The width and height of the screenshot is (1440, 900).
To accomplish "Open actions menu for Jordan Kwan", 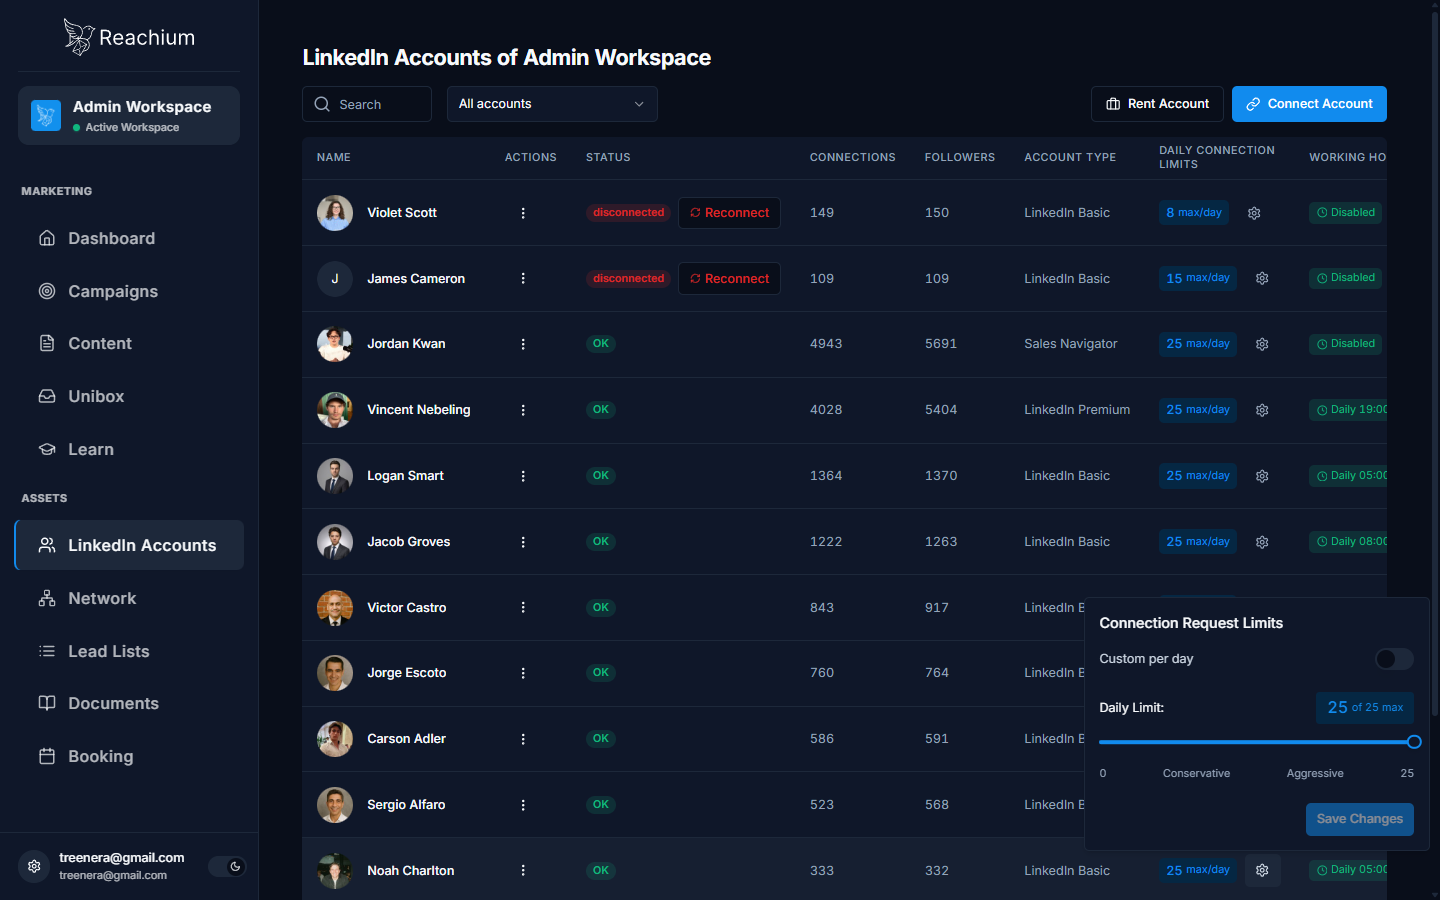I will point(523,344).
